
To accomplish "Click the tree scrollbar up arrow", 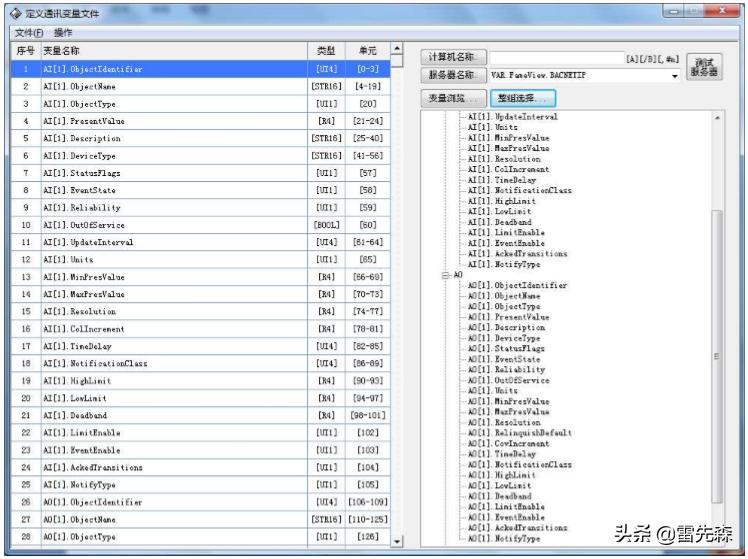I will 717,118.
